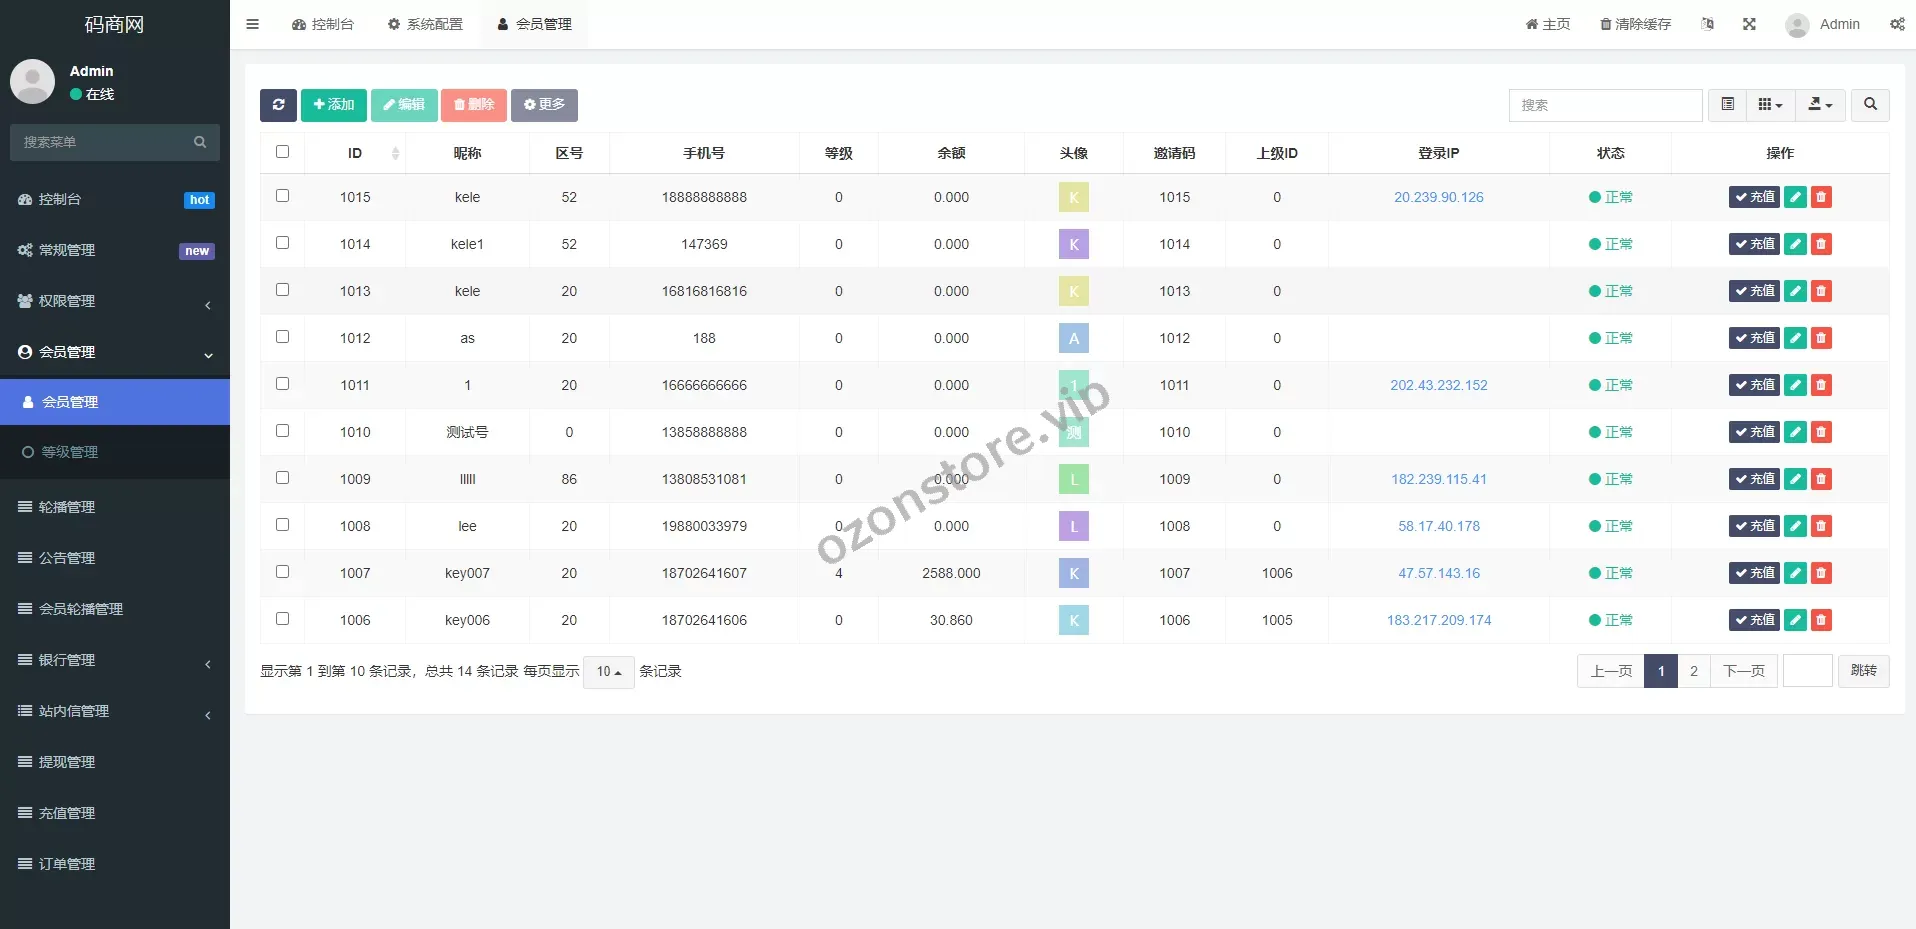This screenshot has height=929, width=1916.
Task: Click the 搜索 search input field
Action: click(x=1604, y=105)
